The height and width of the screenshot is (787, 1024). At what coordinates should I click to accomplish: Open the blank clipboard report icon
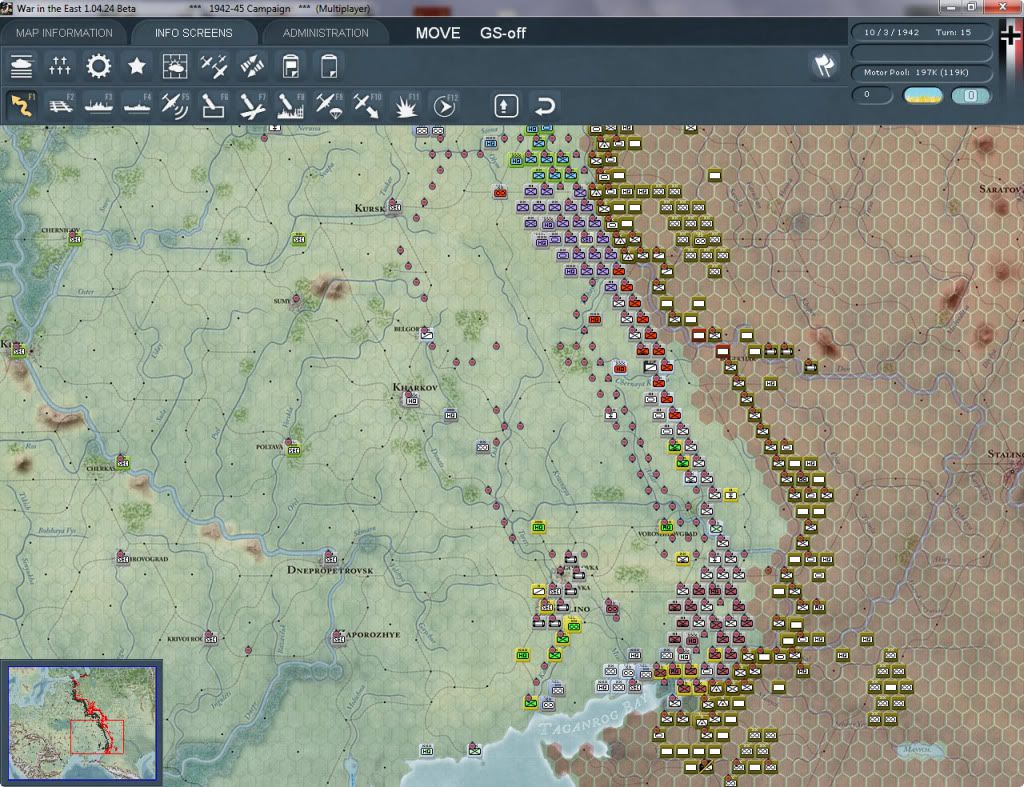[329, 66]
